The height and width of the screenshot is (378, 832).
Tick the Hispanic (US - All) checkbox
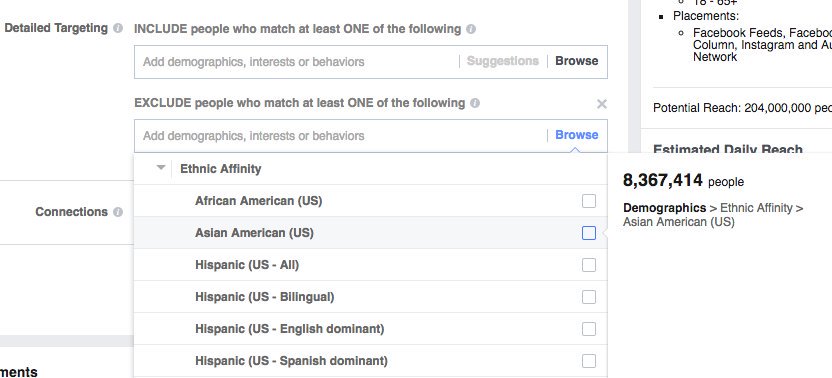[x=588, y=265]
